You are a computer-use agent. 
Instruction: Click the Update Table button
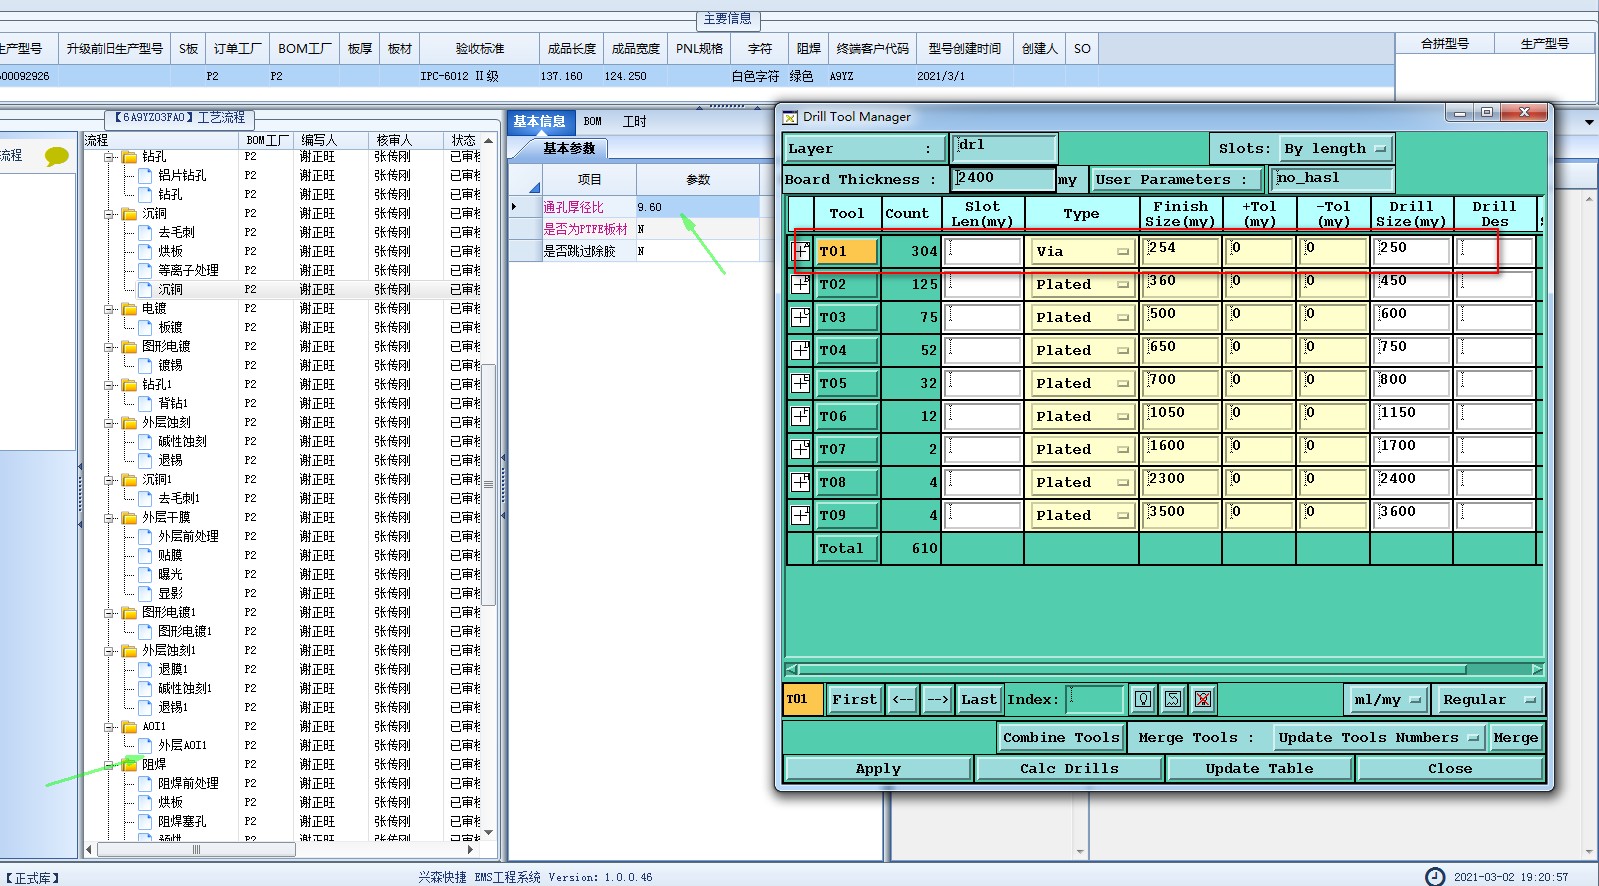pos(1259,768)
